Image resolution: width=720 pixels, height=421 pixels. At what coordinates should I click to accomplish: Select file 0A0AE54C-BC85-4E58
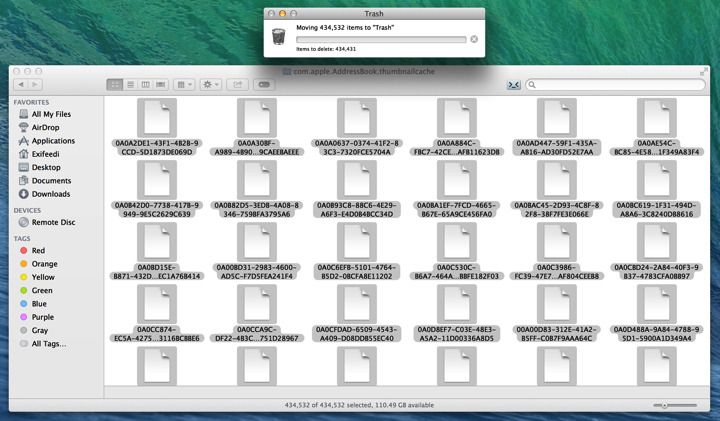[x=657, y=128]
